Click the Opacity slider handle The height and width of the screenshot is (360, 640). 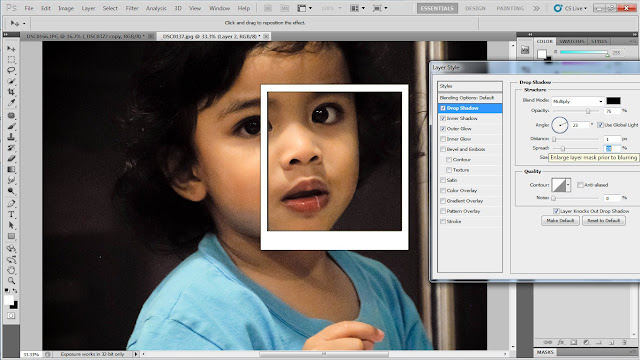pos(588,111)
